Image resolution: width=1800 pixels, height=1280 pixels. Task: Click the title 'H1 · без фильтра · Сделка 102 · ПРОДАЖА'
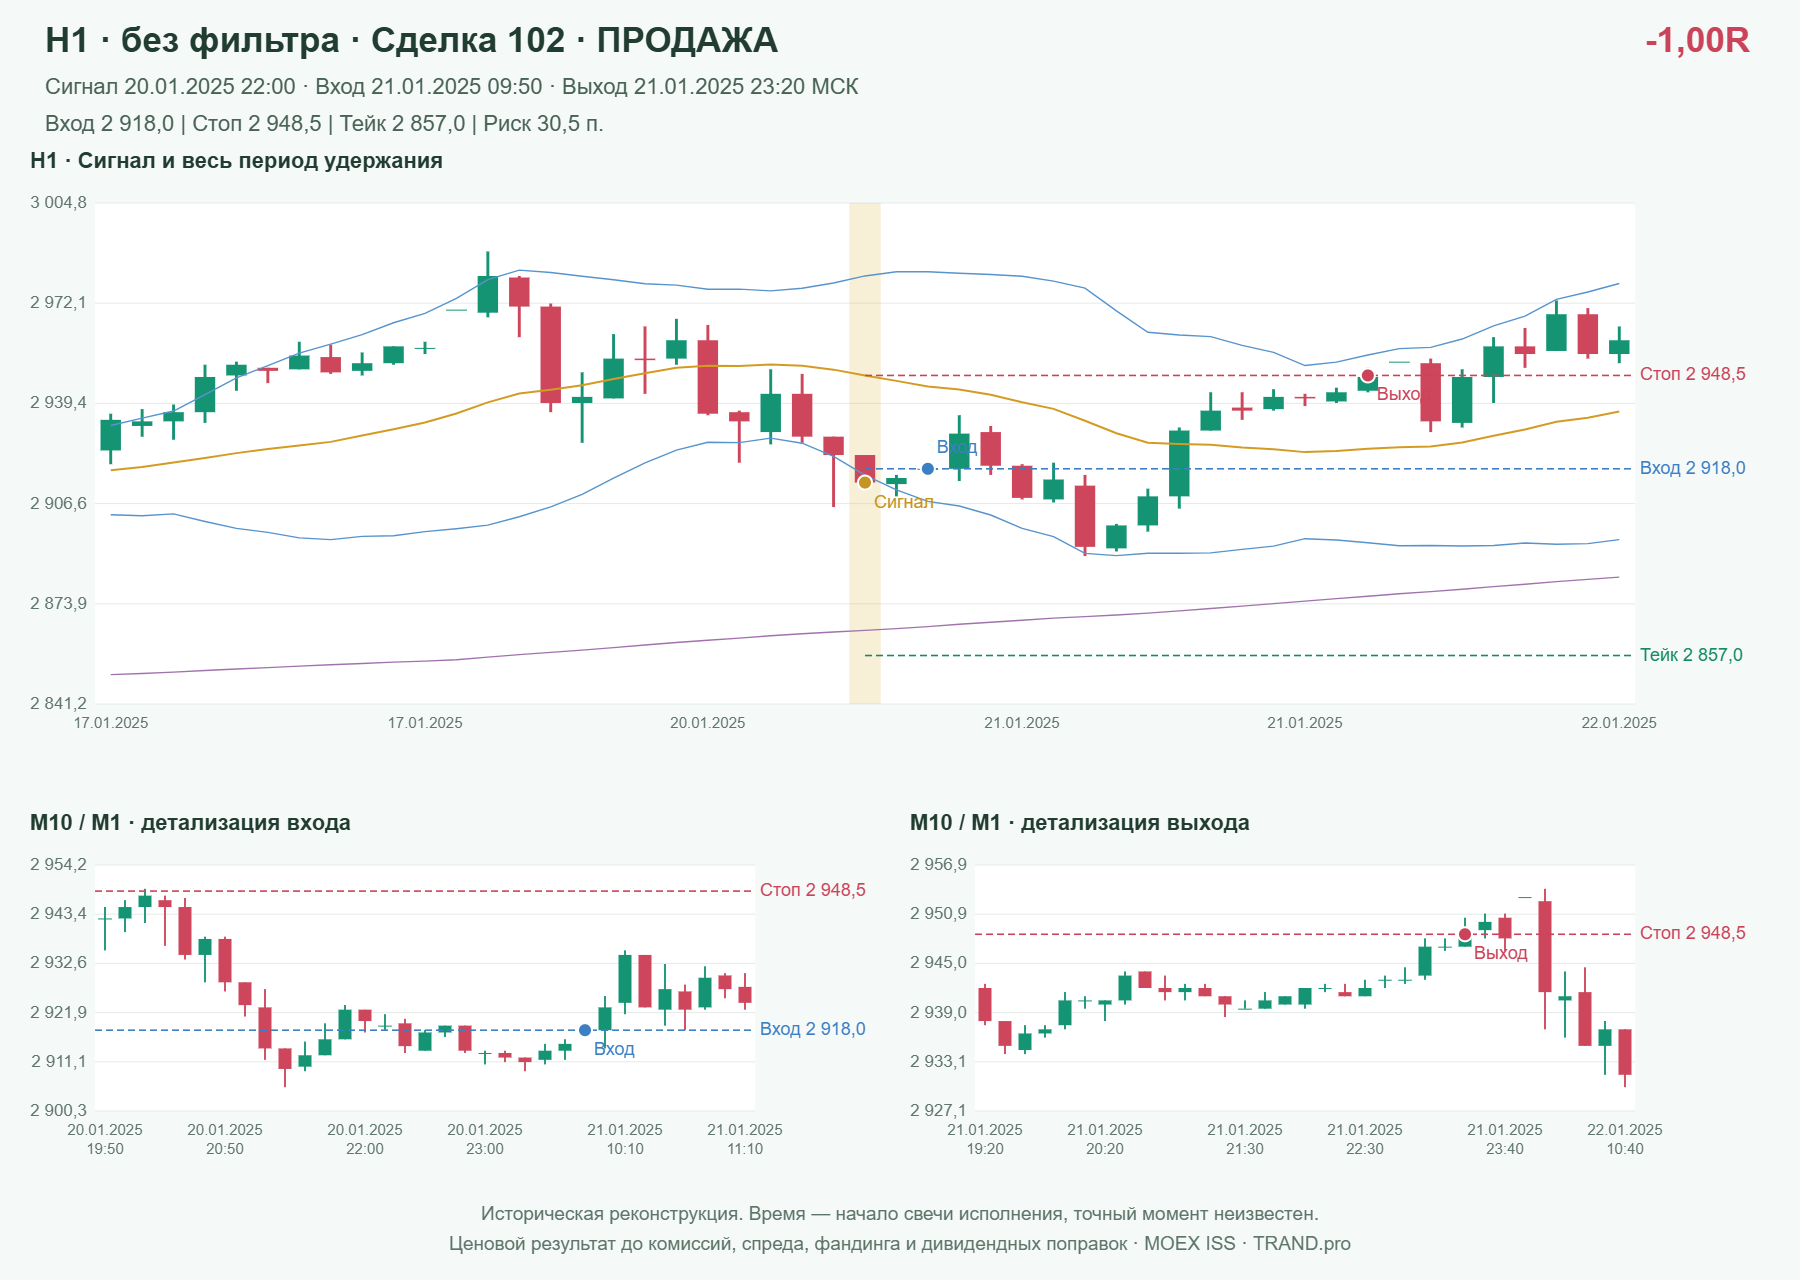point(411,40)
